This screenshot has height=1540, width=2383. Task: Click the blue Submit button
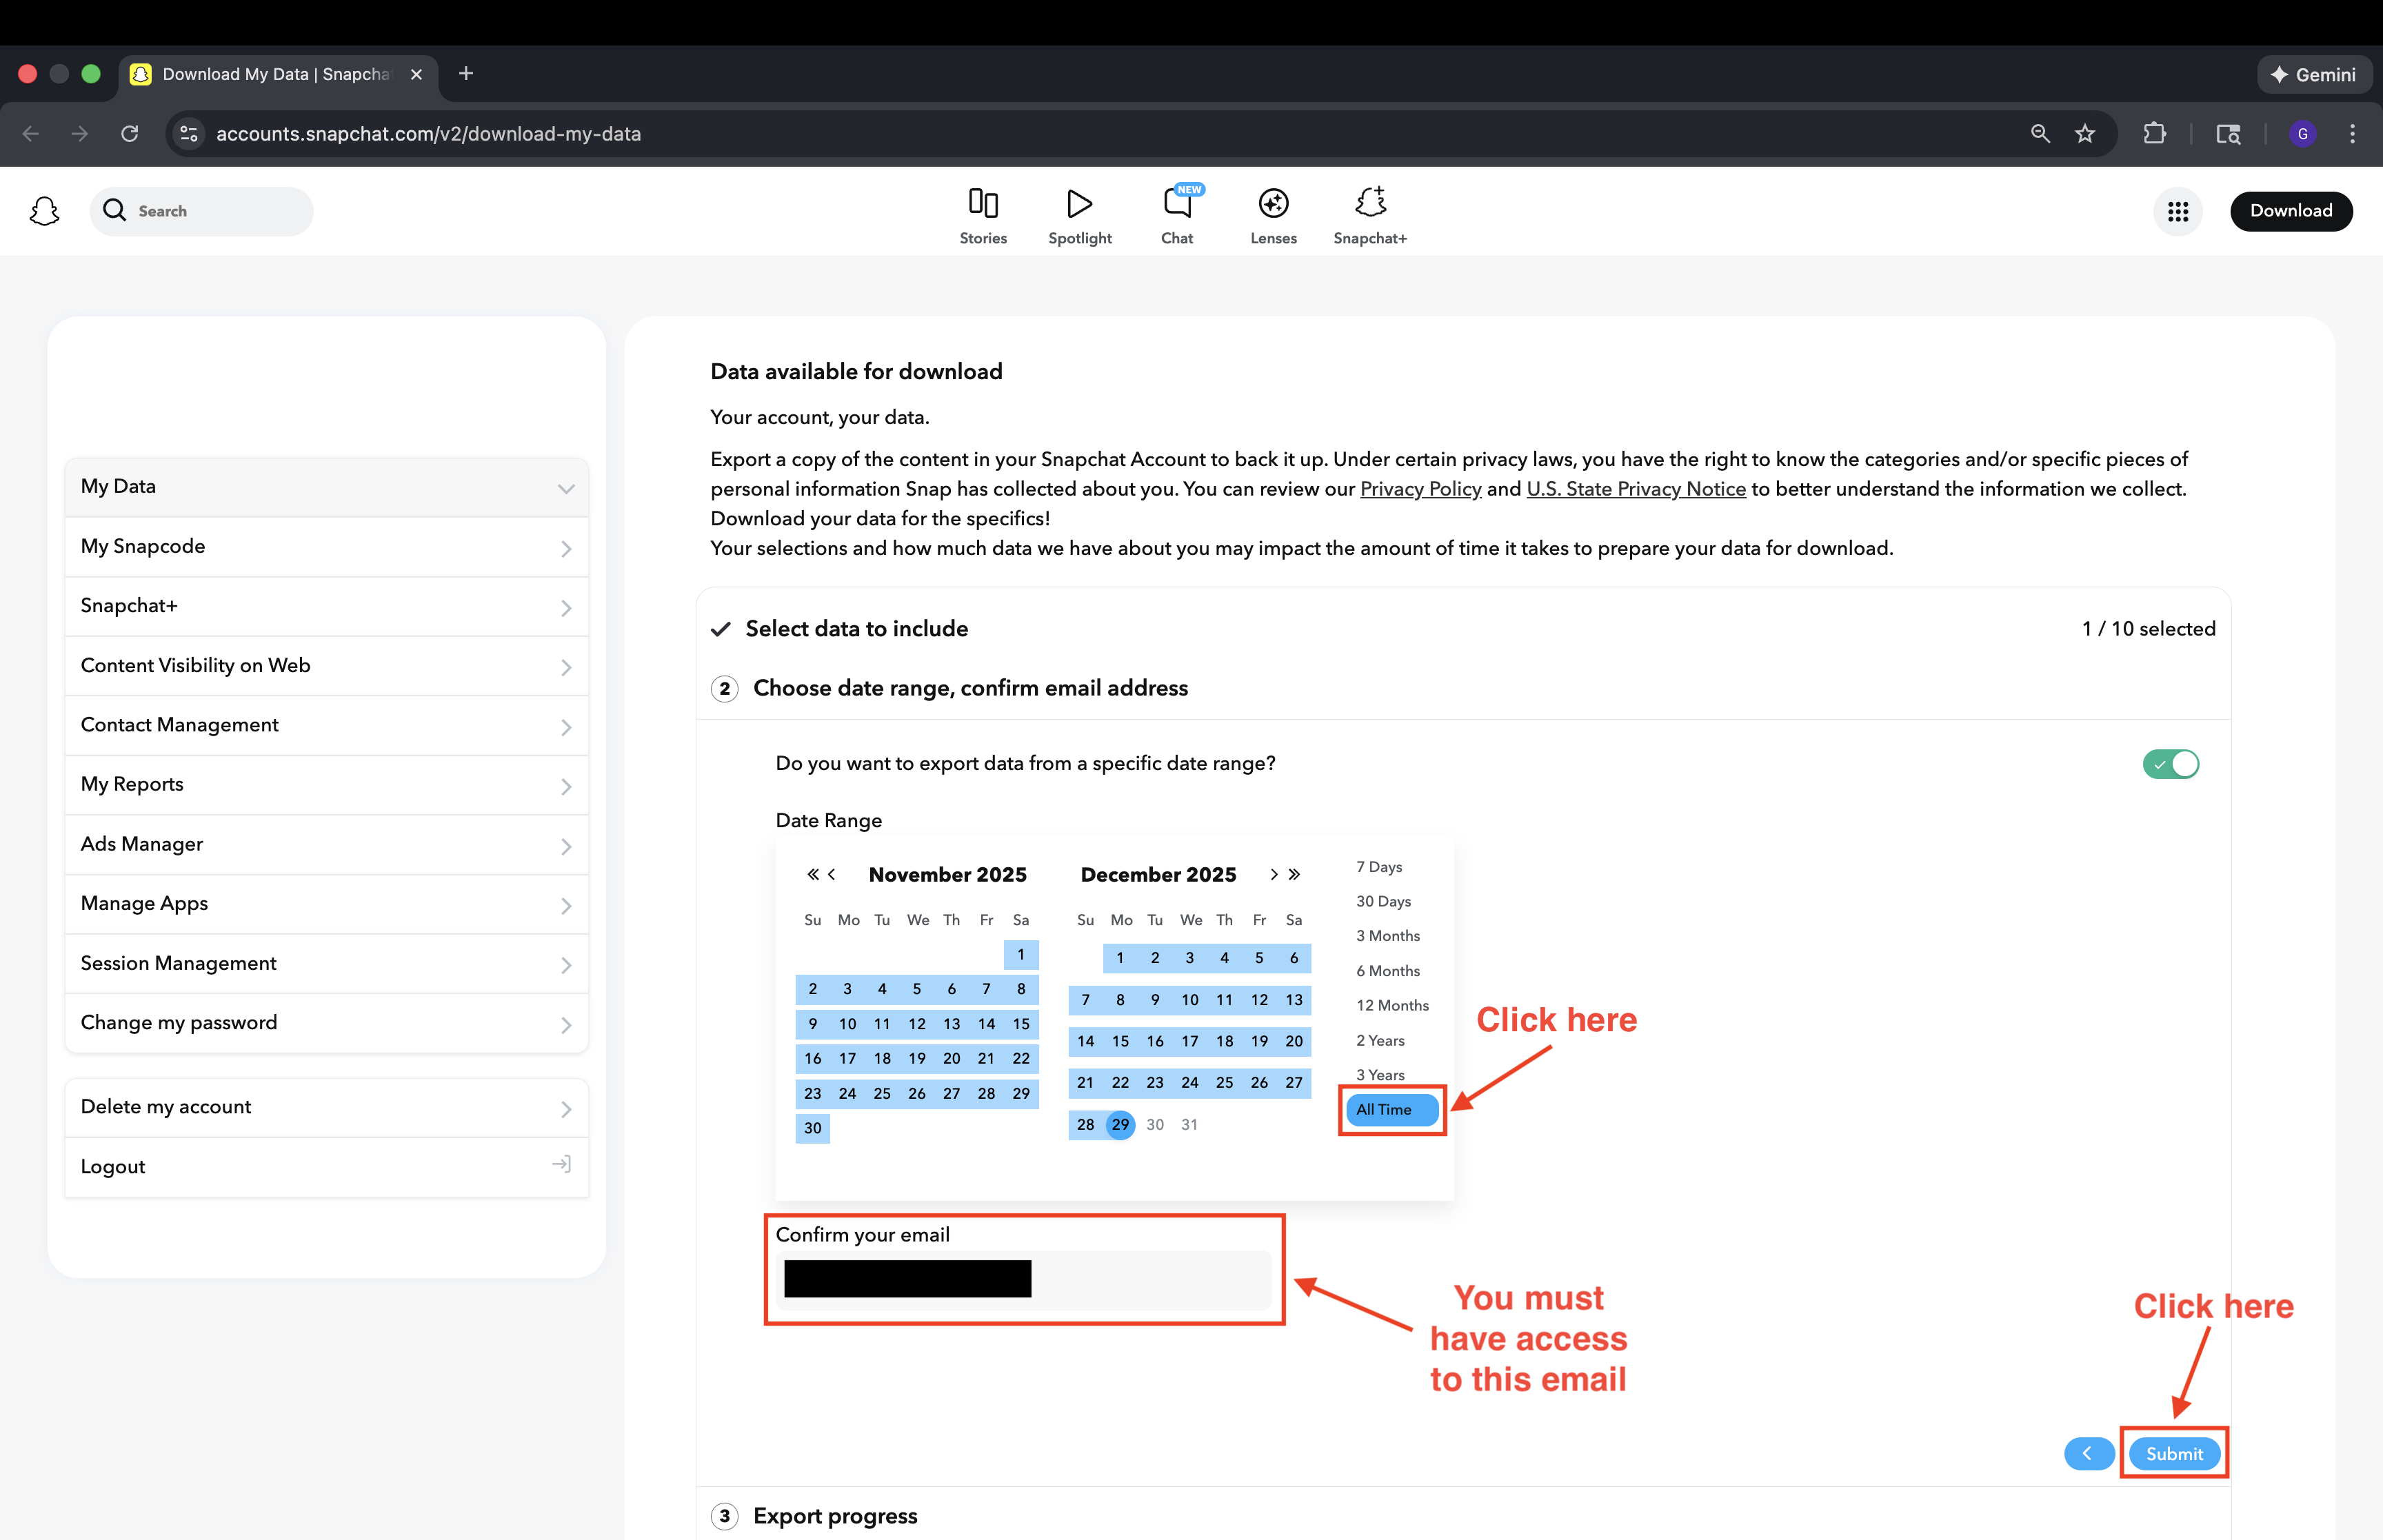tap(2173, 1453)
